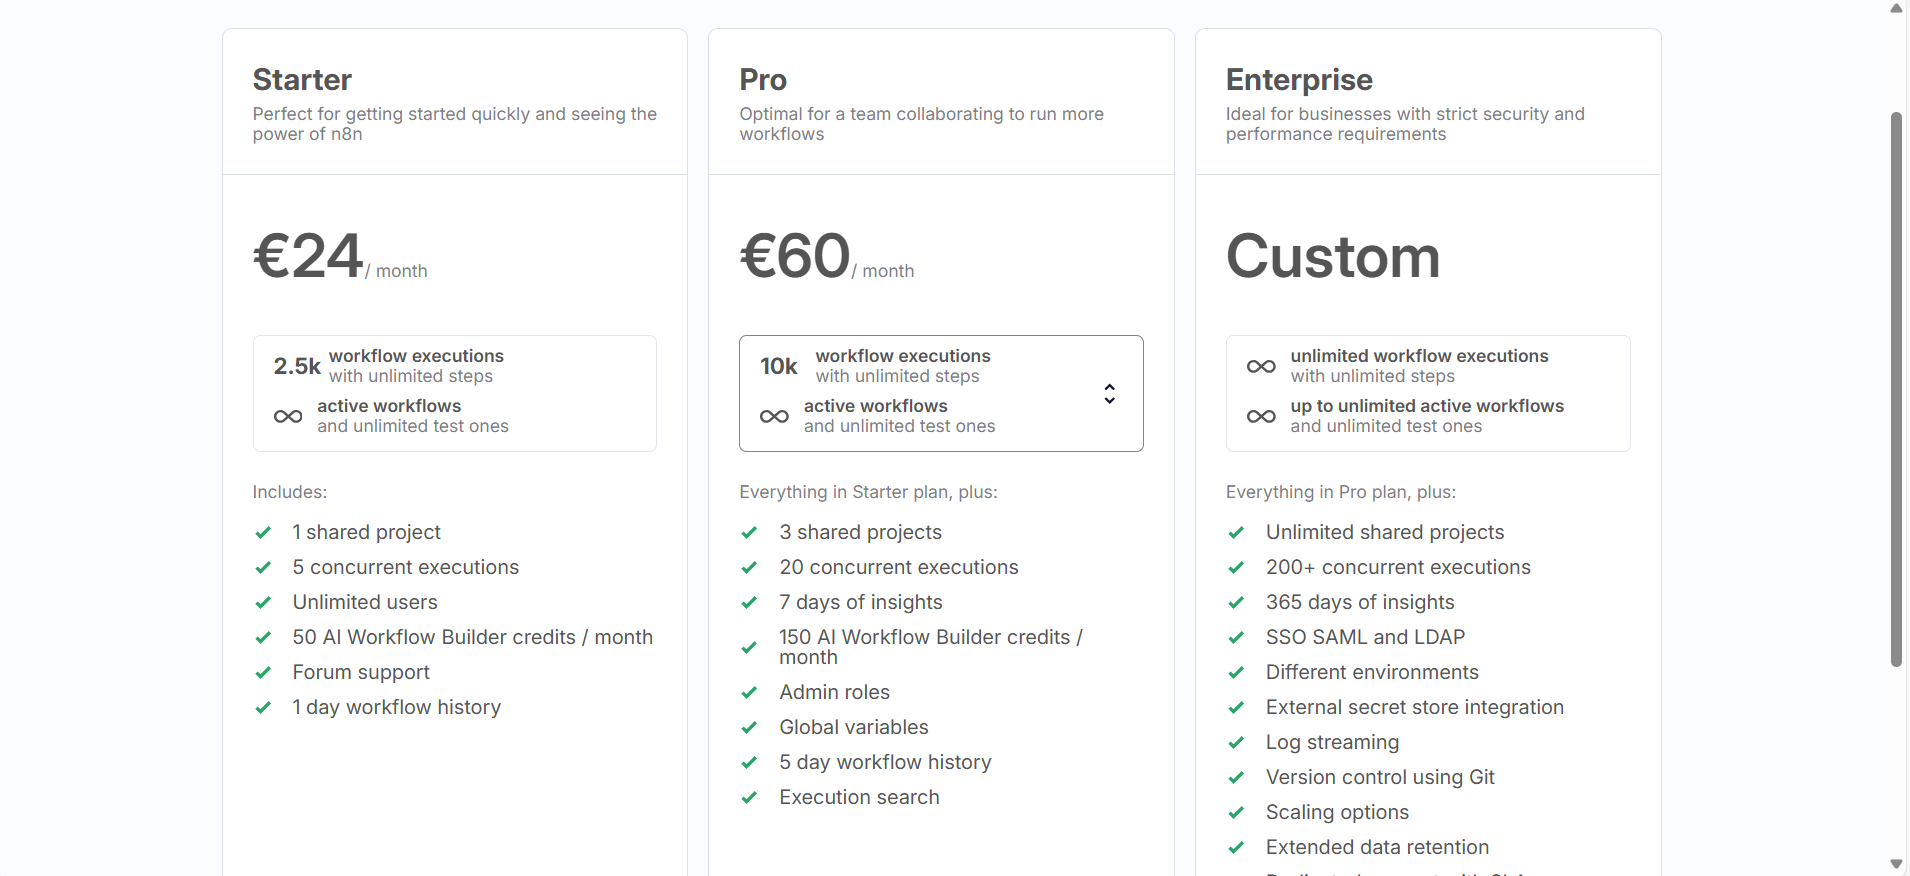Click the Starter 2.5k executions box
Image resolution: width=1910 pixels, height=876 pixels.
click(x=454, y=393)
